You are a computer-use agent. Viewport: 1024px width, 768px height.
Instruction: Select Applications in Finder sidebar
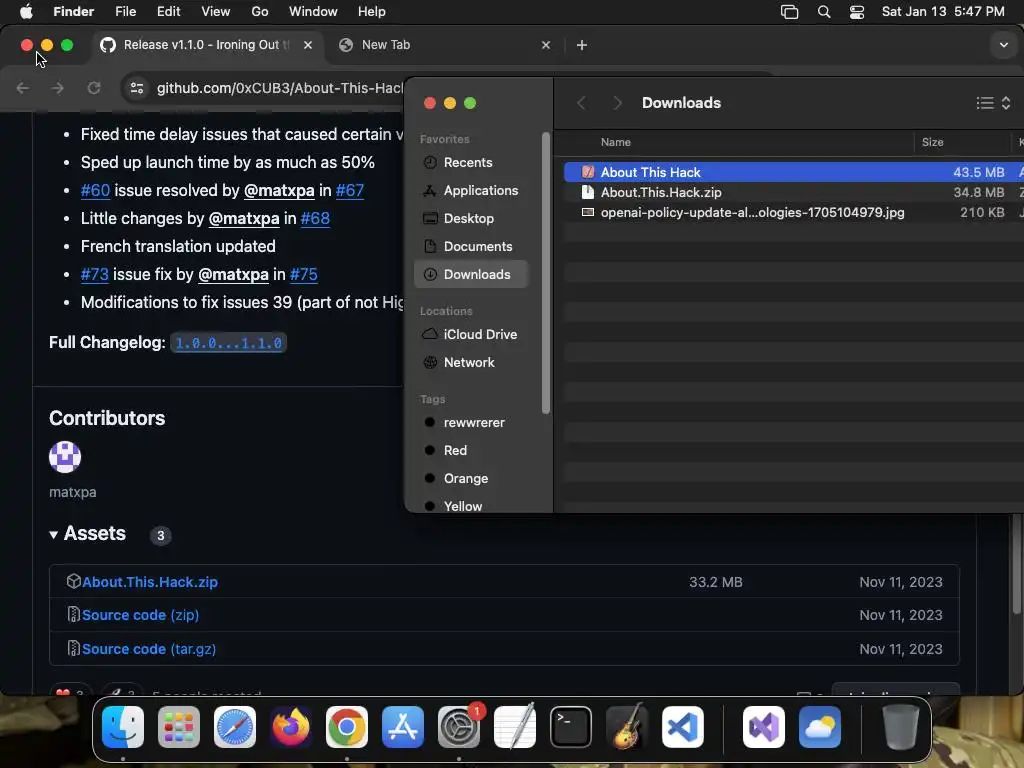pos(470,191)
